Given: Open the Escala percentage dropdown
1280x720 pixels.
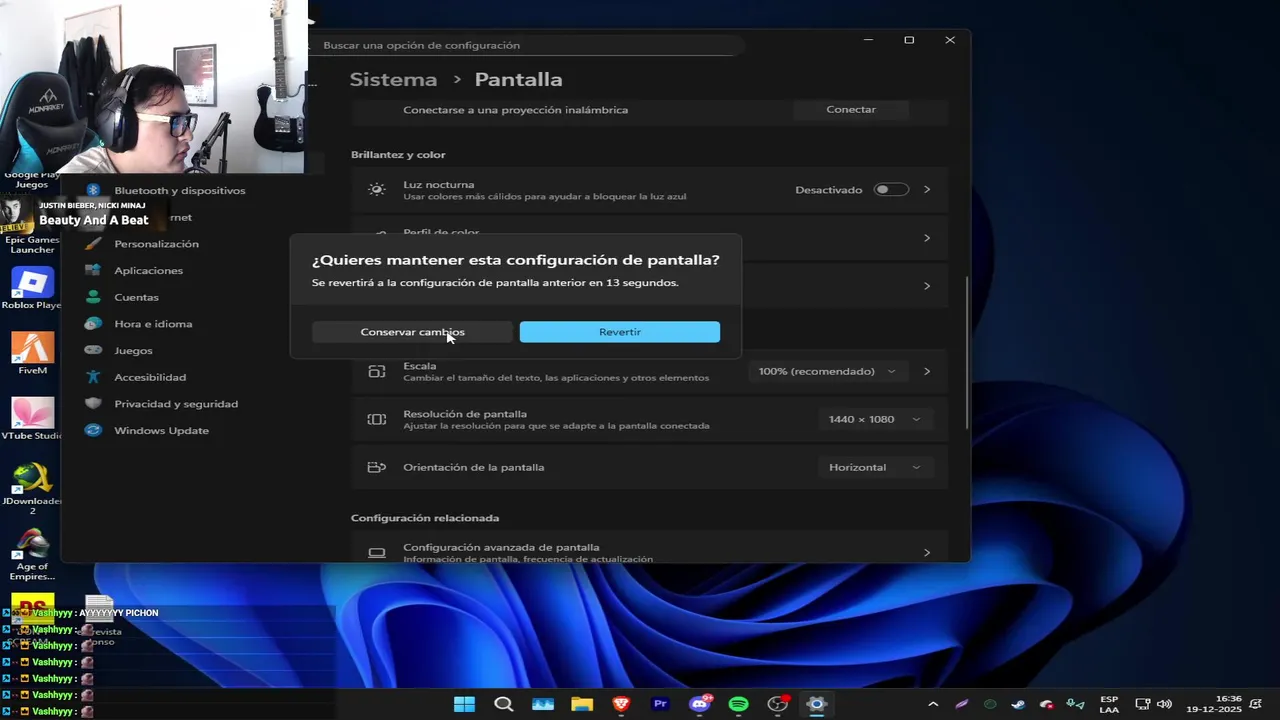Looking at the screenshot, I should click(x=827, y=371).
